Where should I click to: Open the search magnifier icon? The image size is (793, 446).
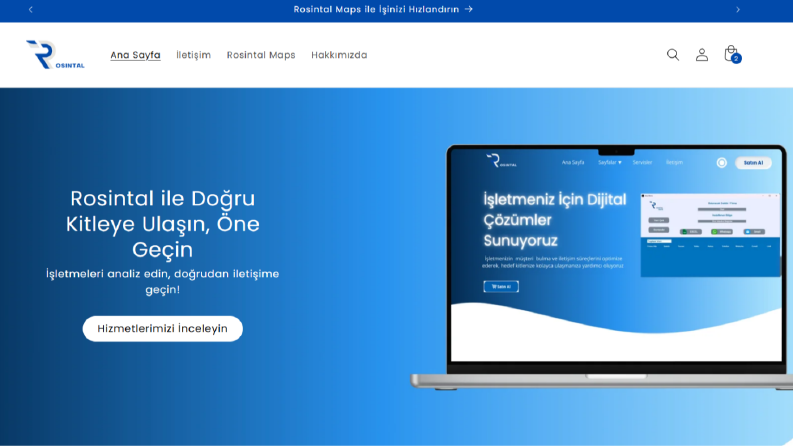pos(673,55)
